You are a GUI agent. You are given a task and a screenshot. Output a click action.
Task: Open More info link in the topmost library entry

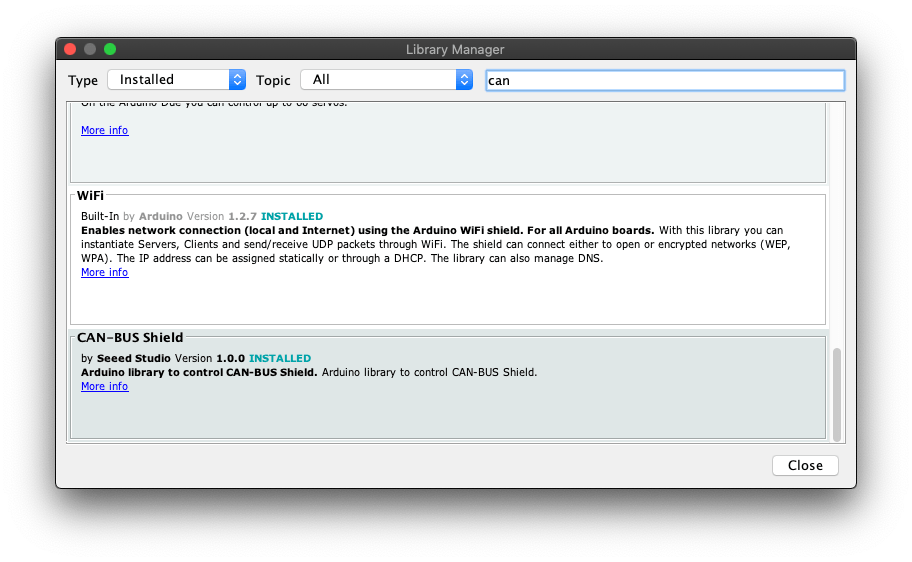(105, 130)
